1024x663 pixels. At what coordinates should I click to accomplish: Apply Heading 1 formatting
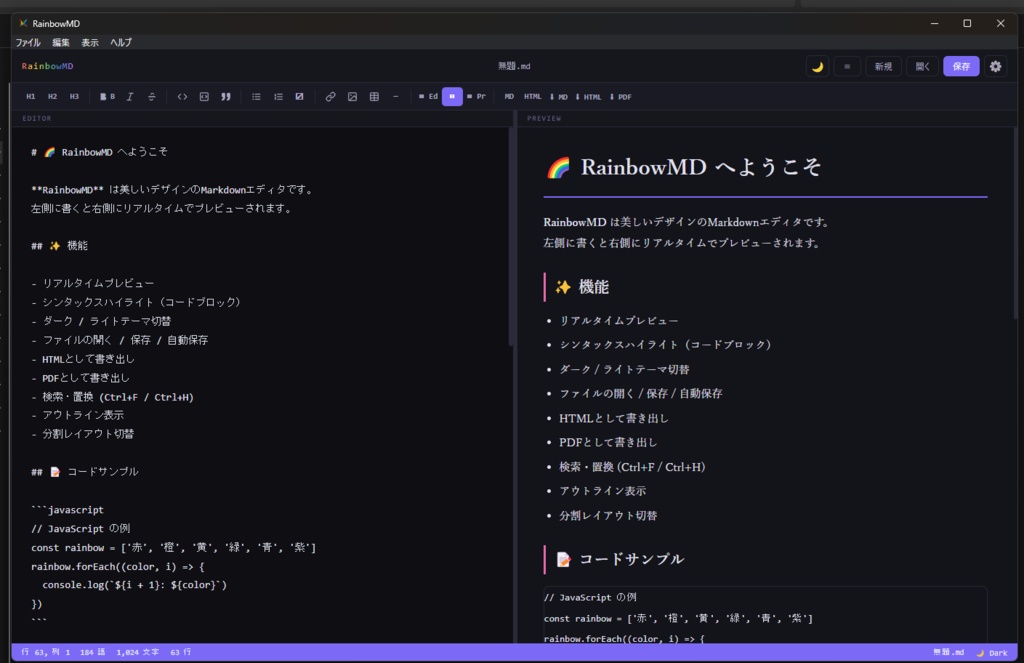point(29,96)
